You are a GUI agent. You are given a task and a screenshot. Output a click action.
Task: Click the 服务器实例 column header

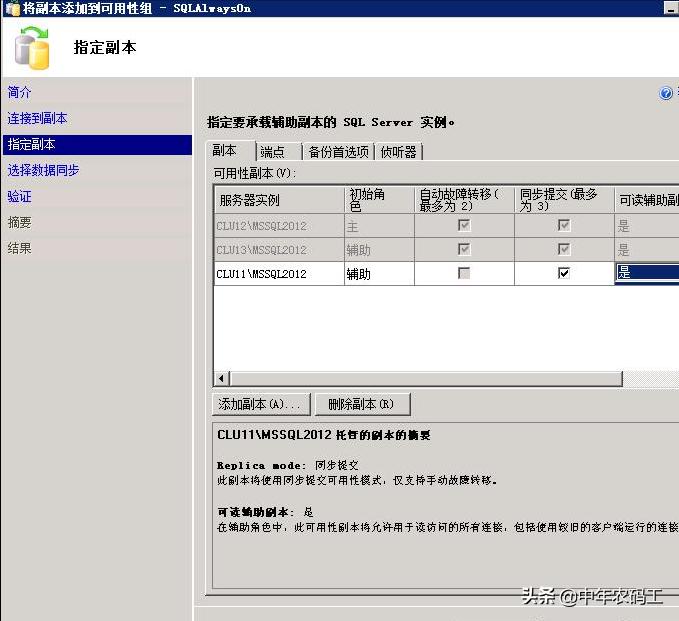coord(279,200)
